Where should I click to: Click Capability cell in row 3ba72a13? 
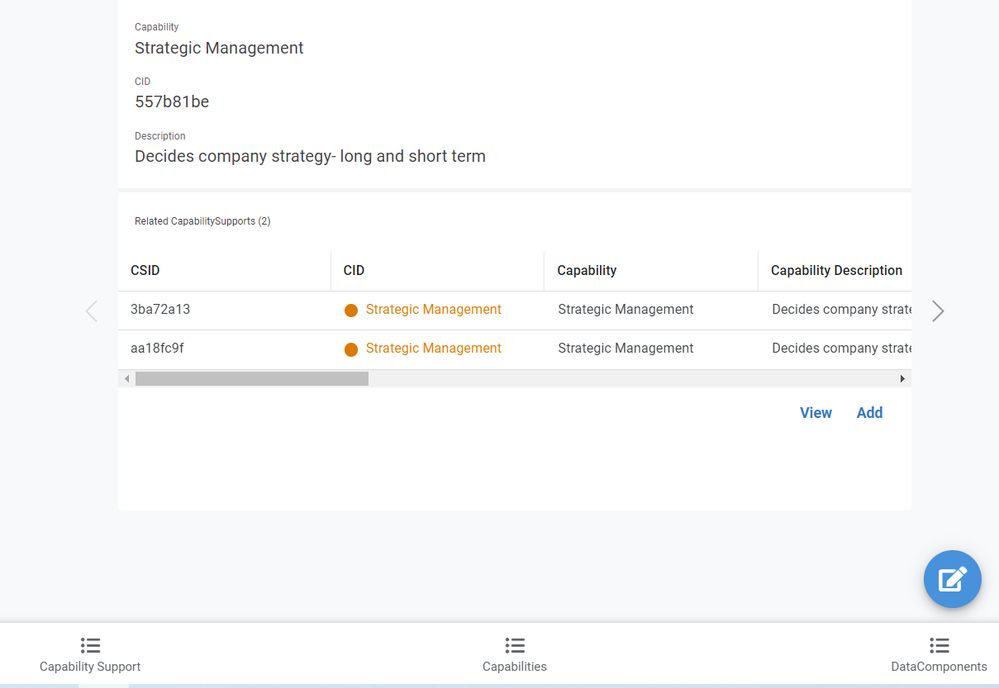pos(651,310)
